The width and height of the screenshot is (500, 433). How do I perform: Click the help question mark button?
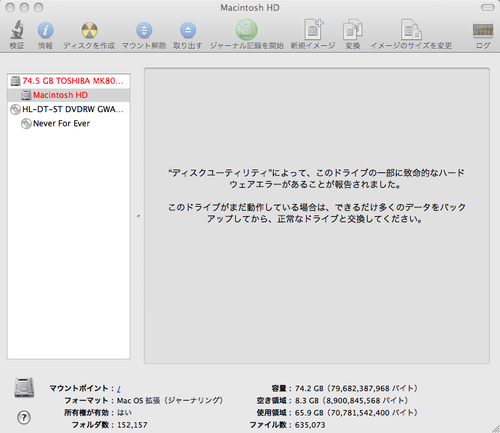click(24, 417)
